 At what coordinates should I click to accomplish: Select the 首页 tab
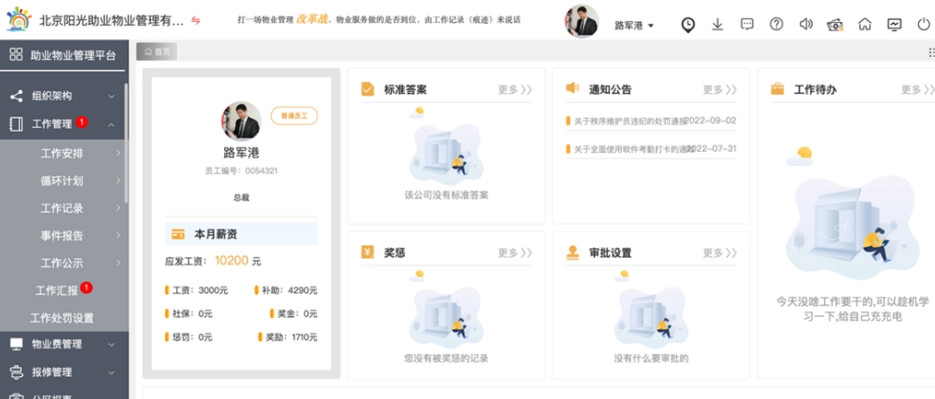pos(157,52)
